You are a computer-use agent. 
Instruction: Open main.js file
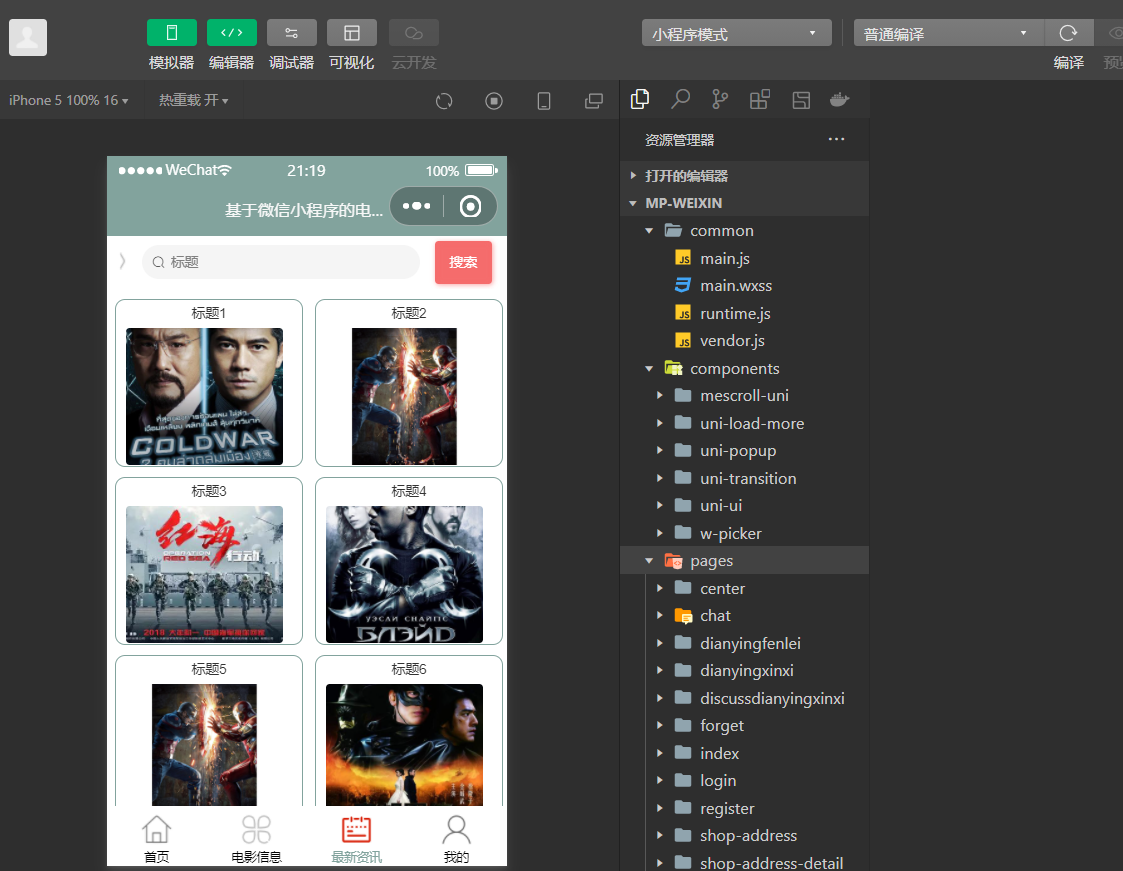pyautogui.click(x=745, y=258)
